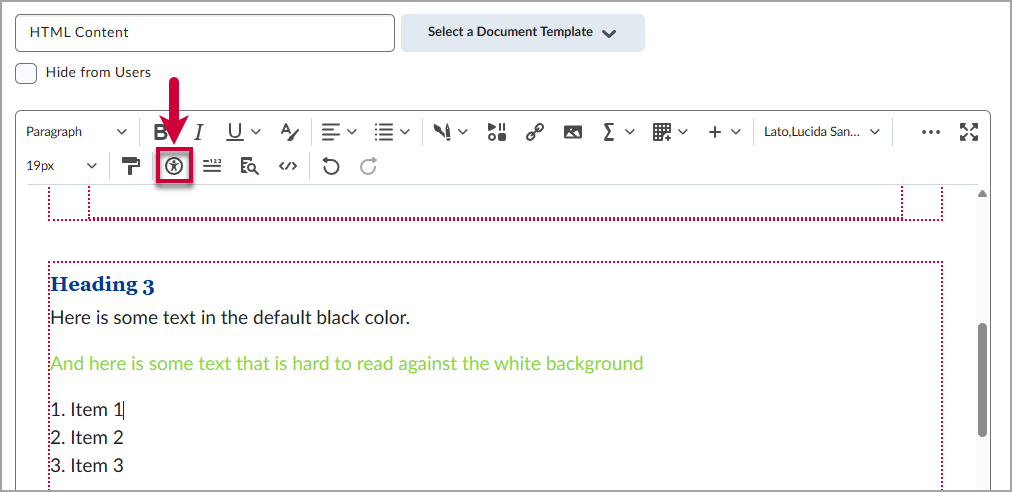This screenshot has height=492, width=1012.
Task: Expand the underline options arrow
Action: 256,132
